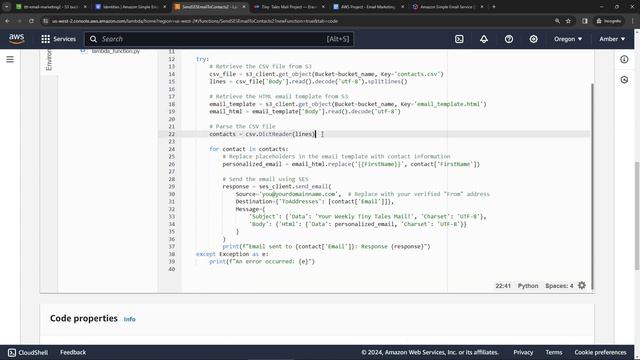
Task: Open the left hamburger navigation menu
Action: point(10,60)
